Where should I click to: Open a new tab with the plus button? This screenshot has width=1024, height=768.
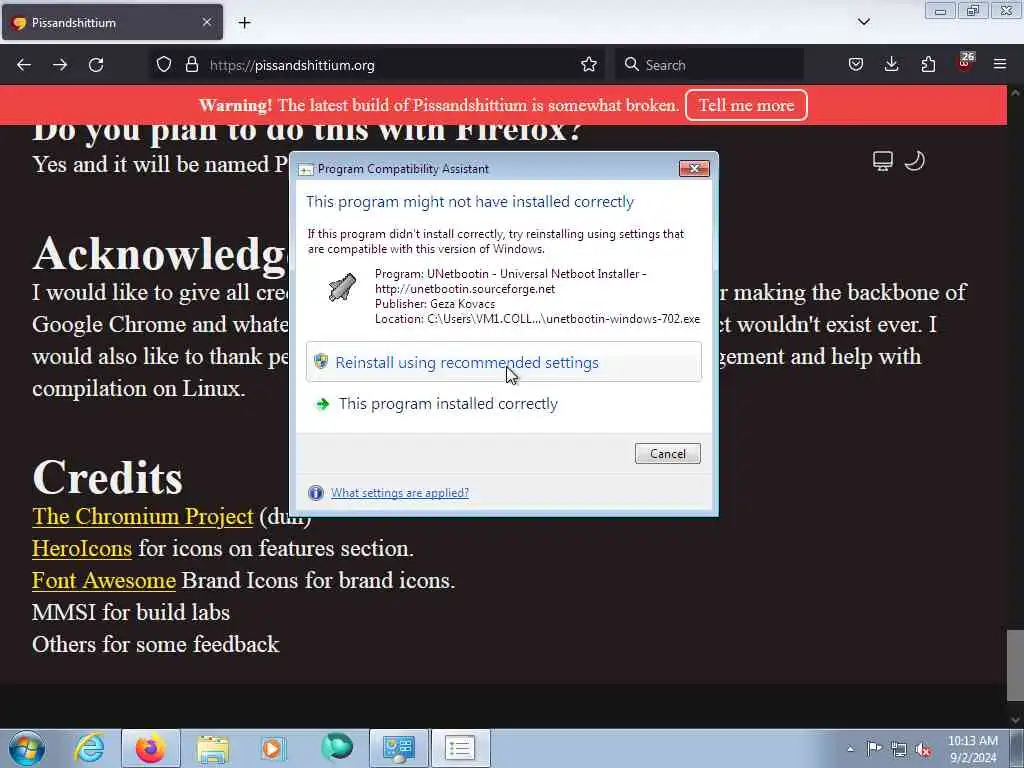[x=244, y=23]
